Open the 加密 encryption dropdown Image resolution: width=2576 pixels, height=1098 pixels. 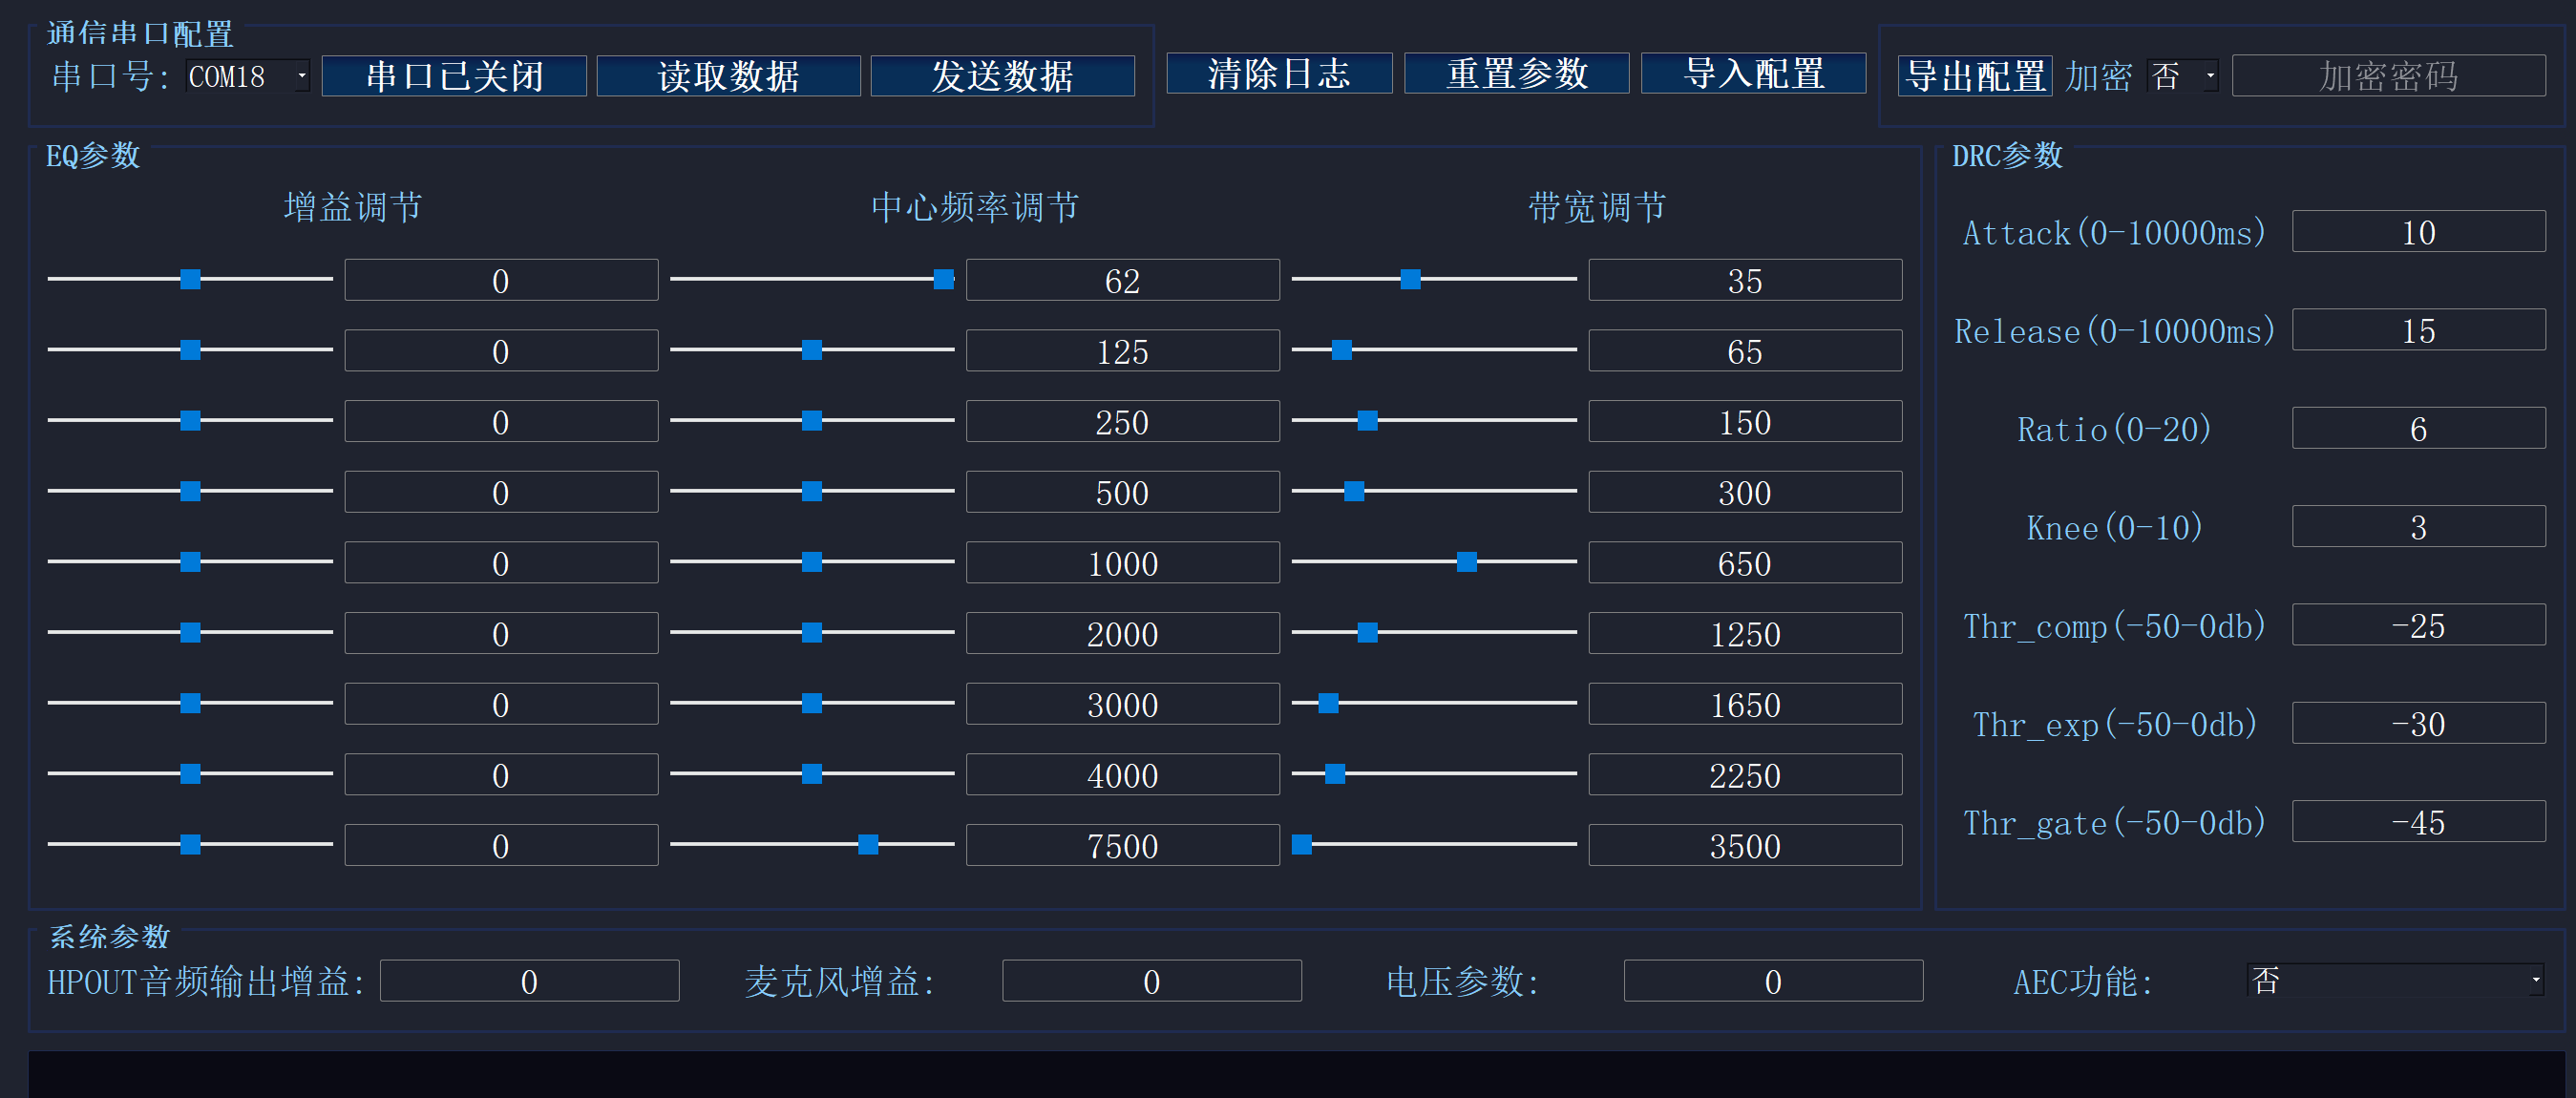(x=2181, y=76)
